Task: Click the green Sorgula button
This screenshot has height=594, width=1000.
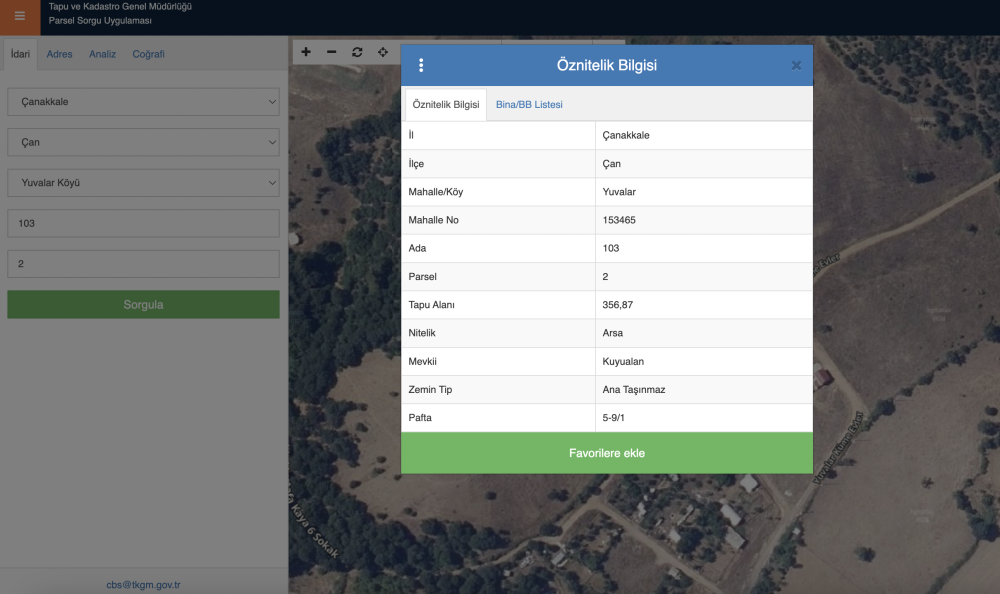Action: (143, 304)
